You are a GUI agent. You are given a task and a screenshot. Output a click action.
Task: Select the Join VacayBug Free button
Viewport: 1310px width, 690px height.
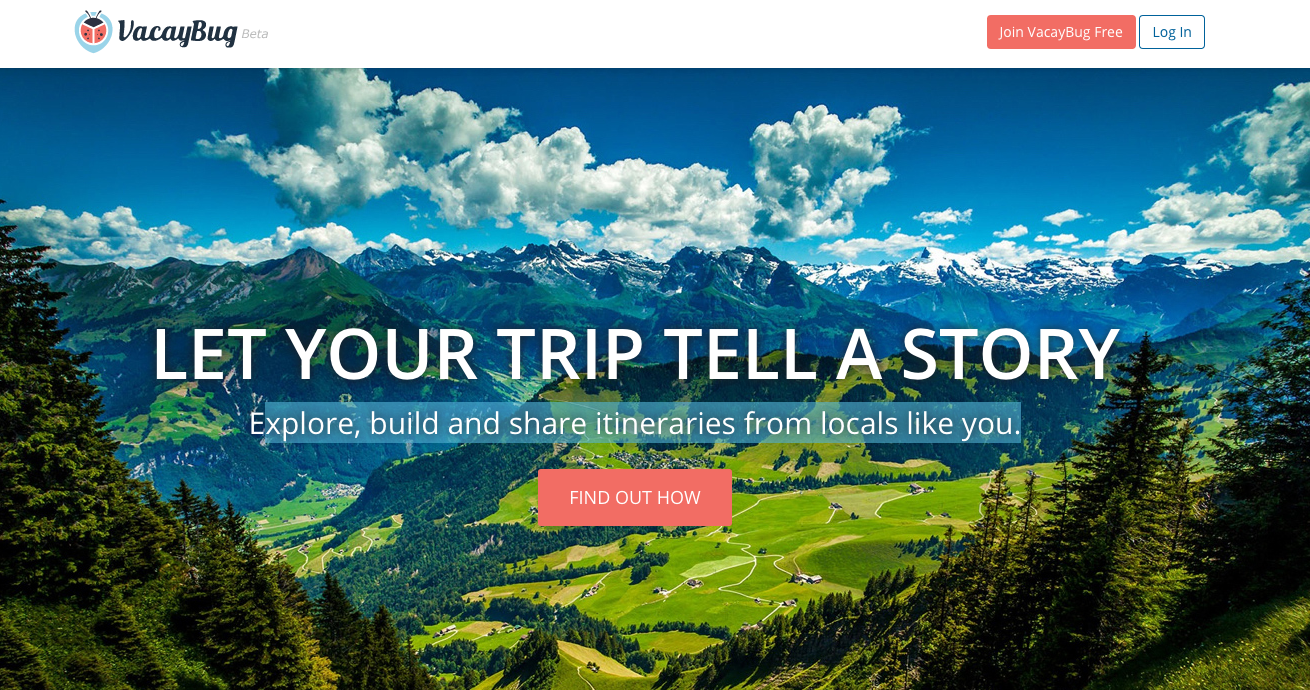pos(1061,32)
